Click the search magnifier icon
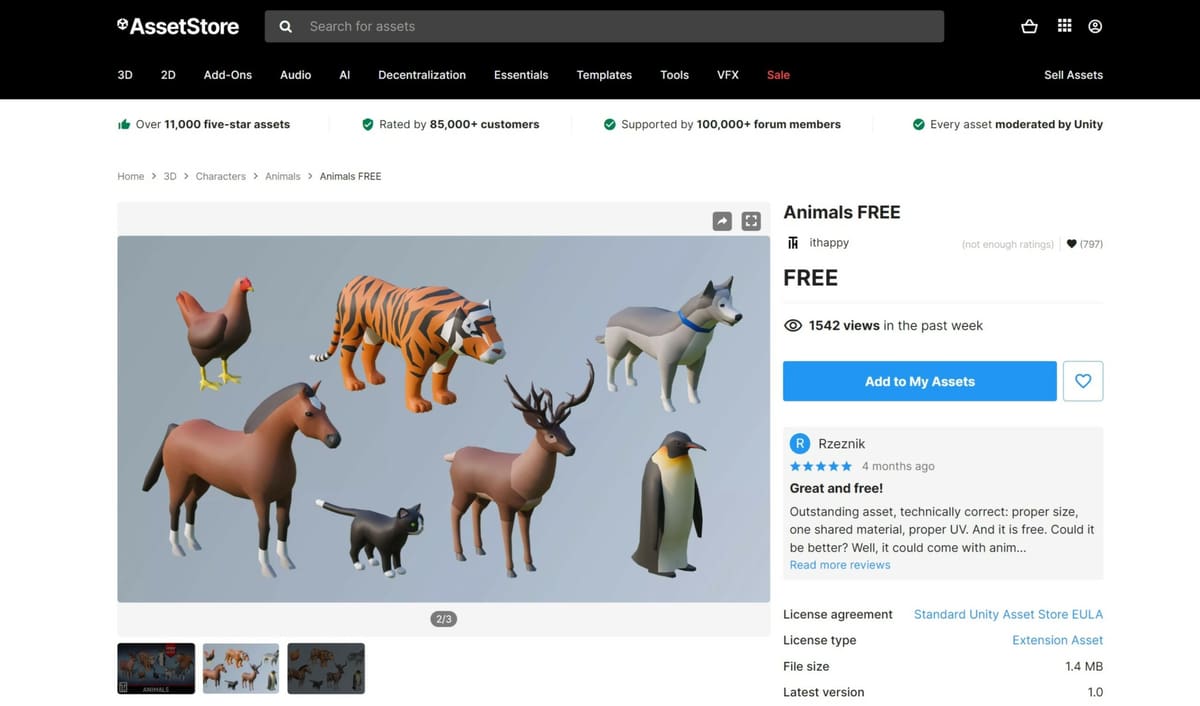The width and height of the screenshot is (1200, 706). [285, 26]
